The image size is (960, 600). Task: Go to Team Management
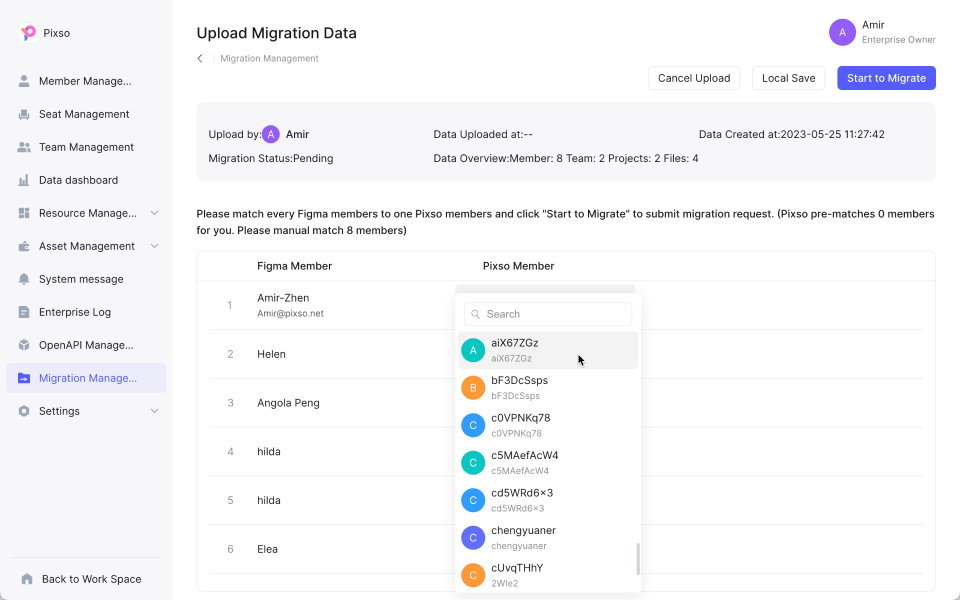tap(86, 147)
